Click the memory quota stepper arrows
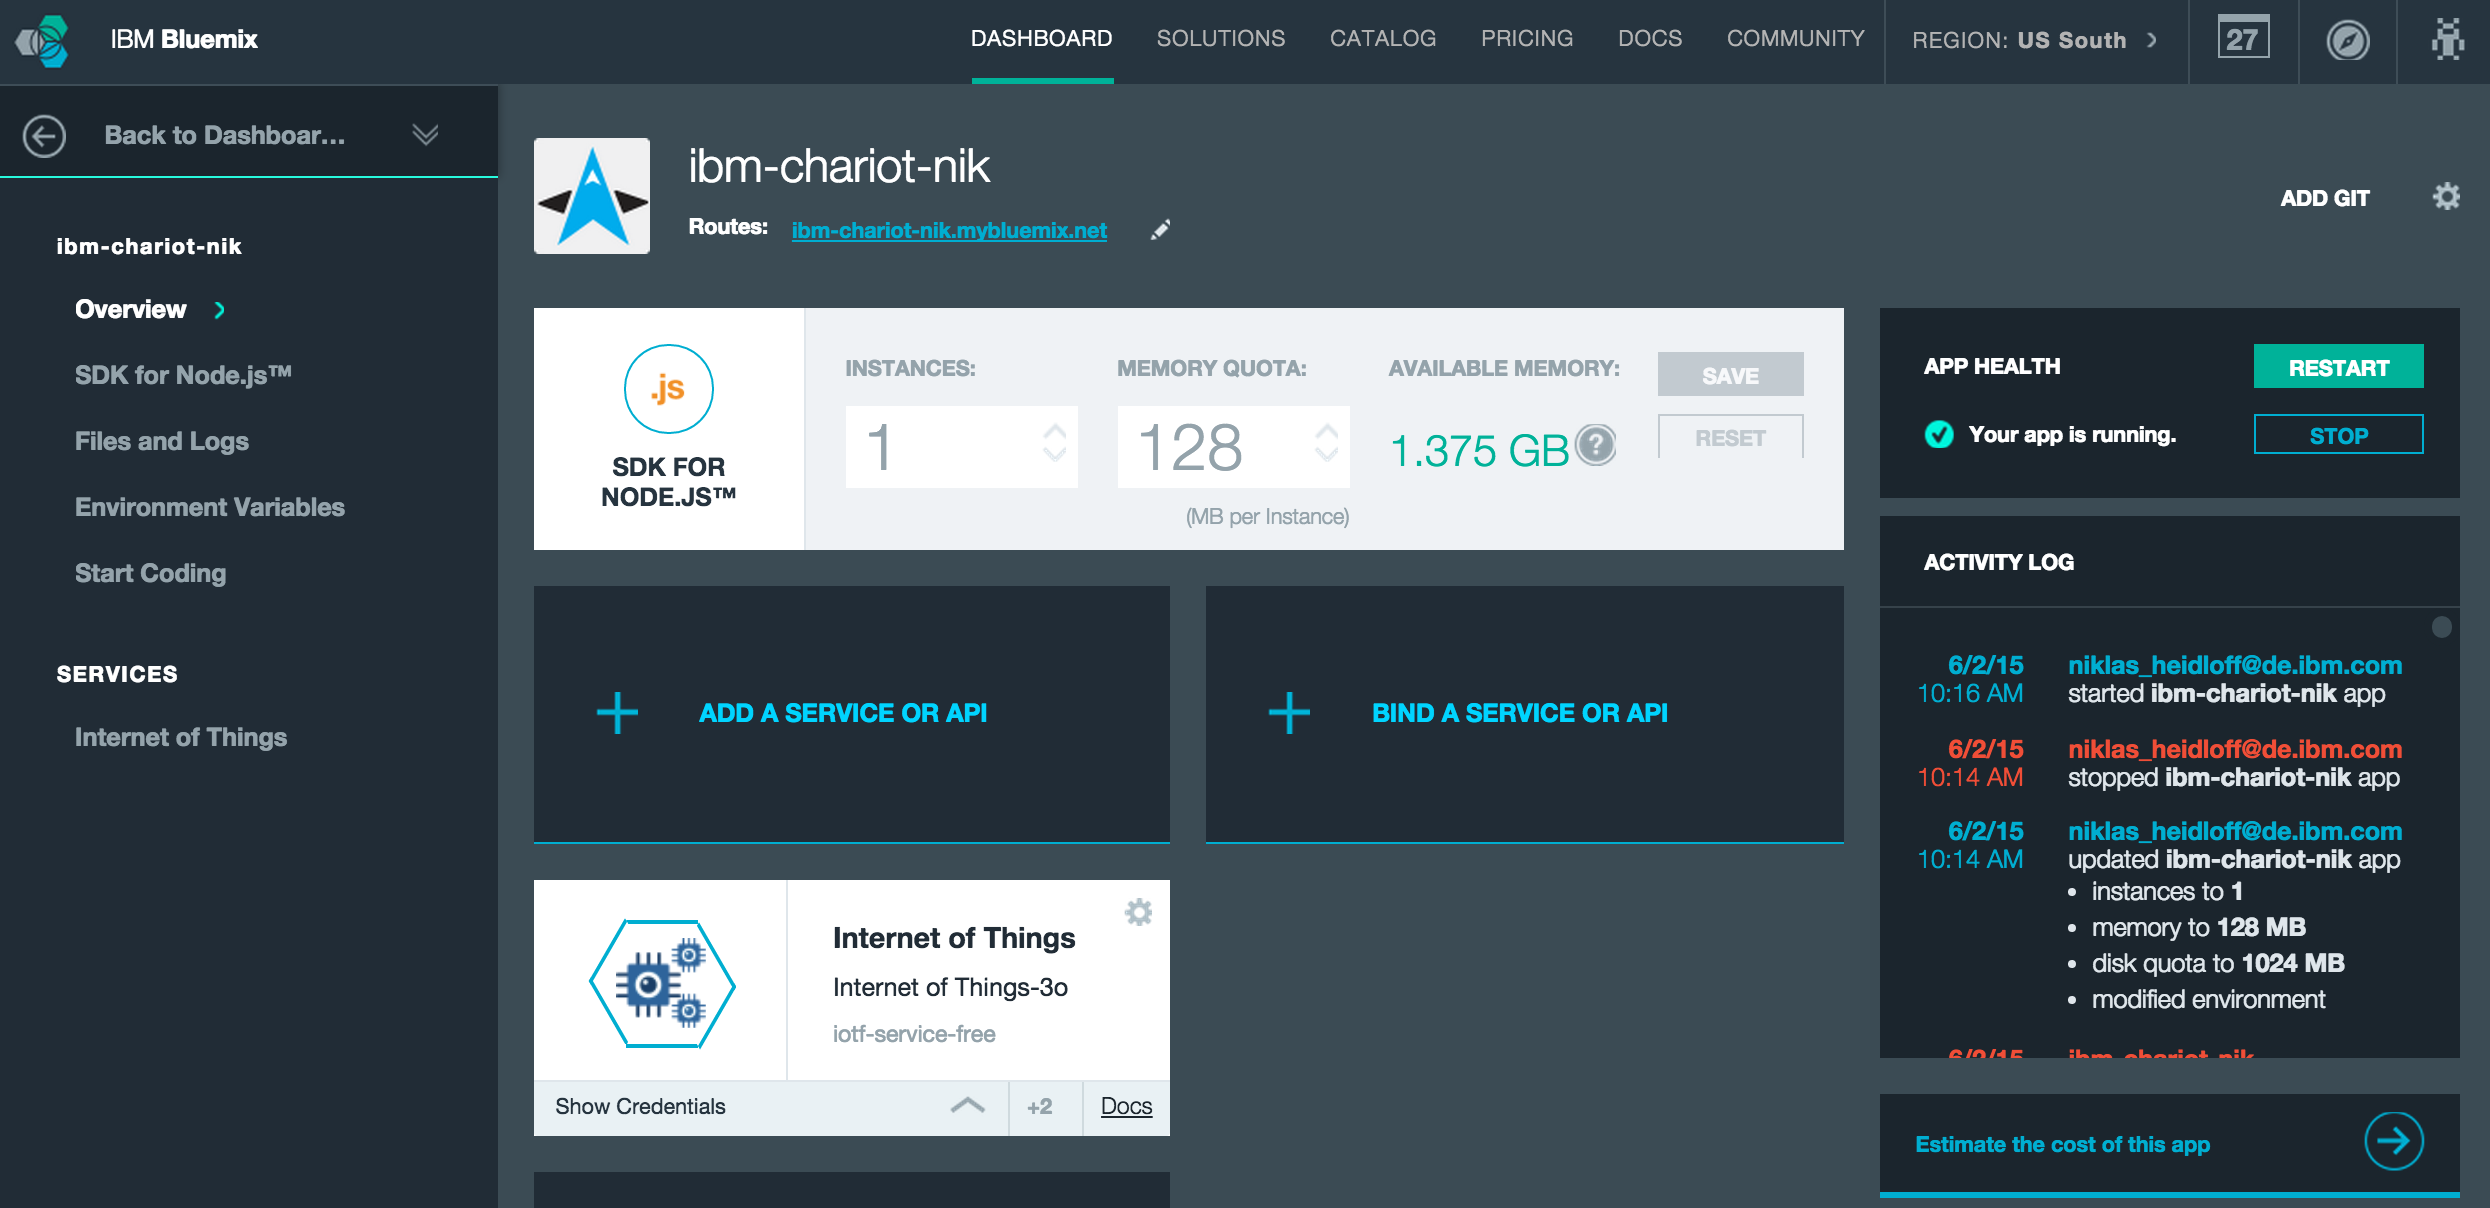The height and width of the screenshot is (1208, 2490). pyautogui.click(x=1327, y=442)
